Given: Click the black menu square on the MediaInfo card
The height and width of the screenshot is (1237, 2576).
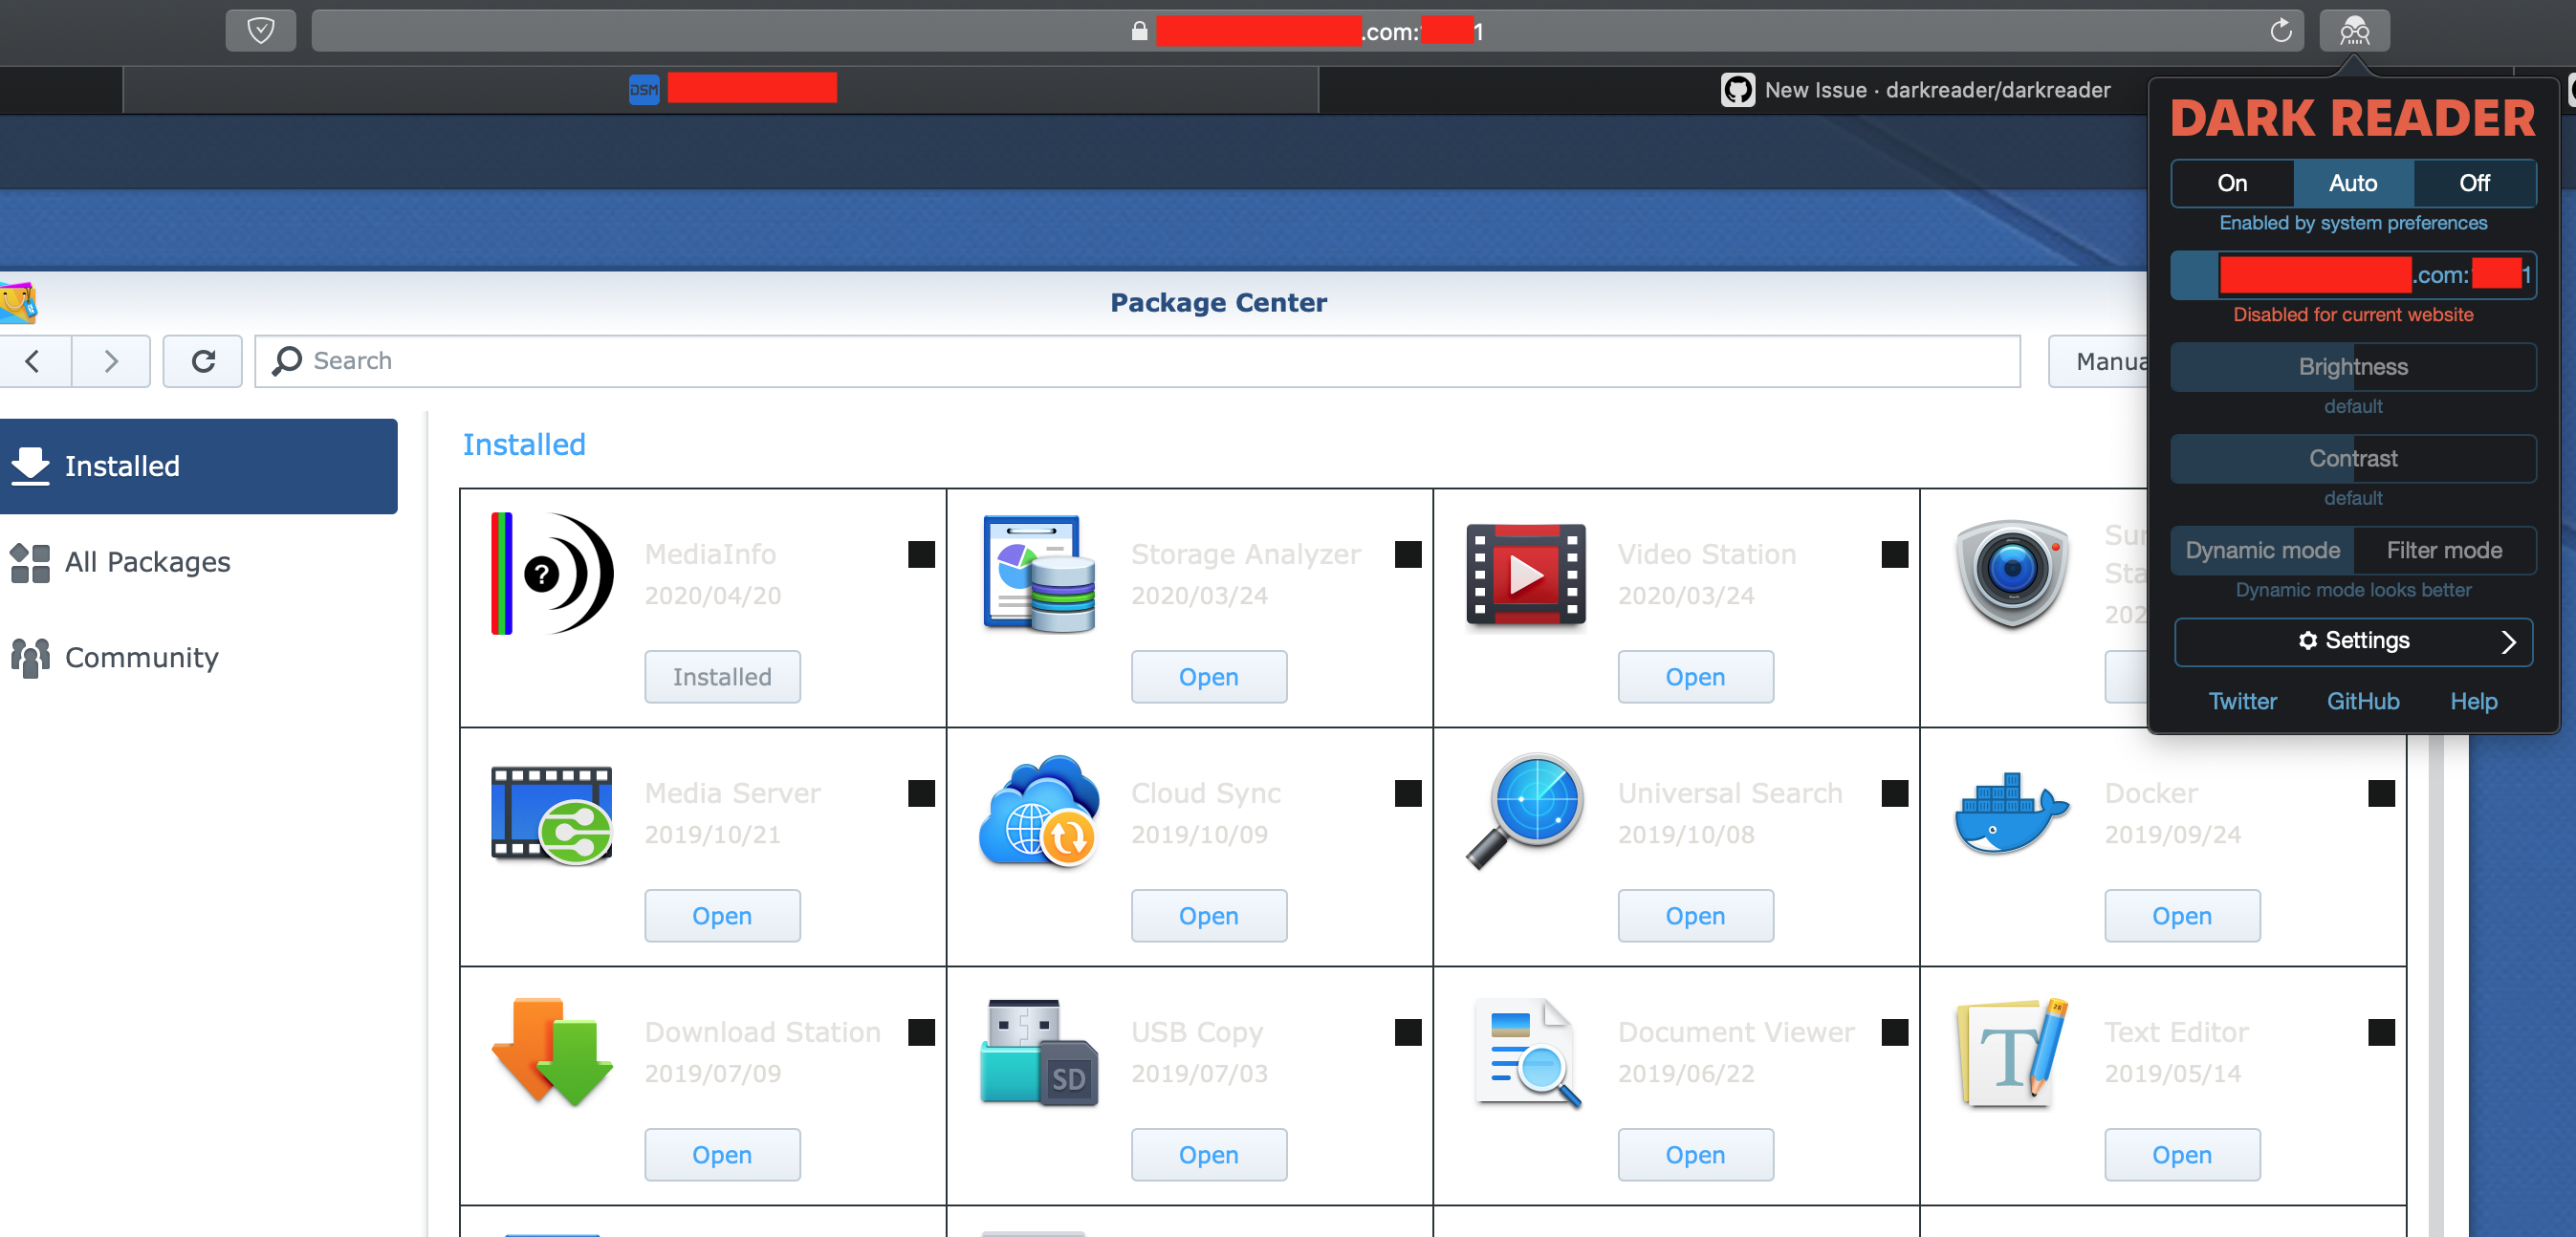Looking at the screenshot, I should pos(921,554).
